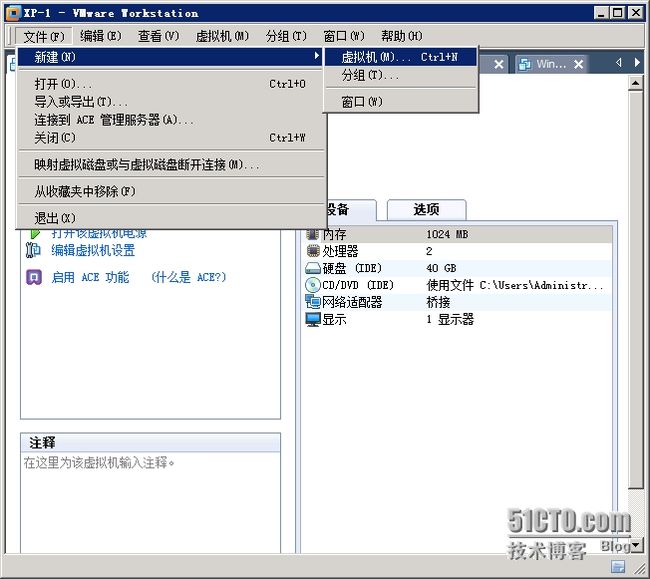Open the 分组(T) menu in menu bar
Viewport: 650px width, 579px height.
pos(286,36)
